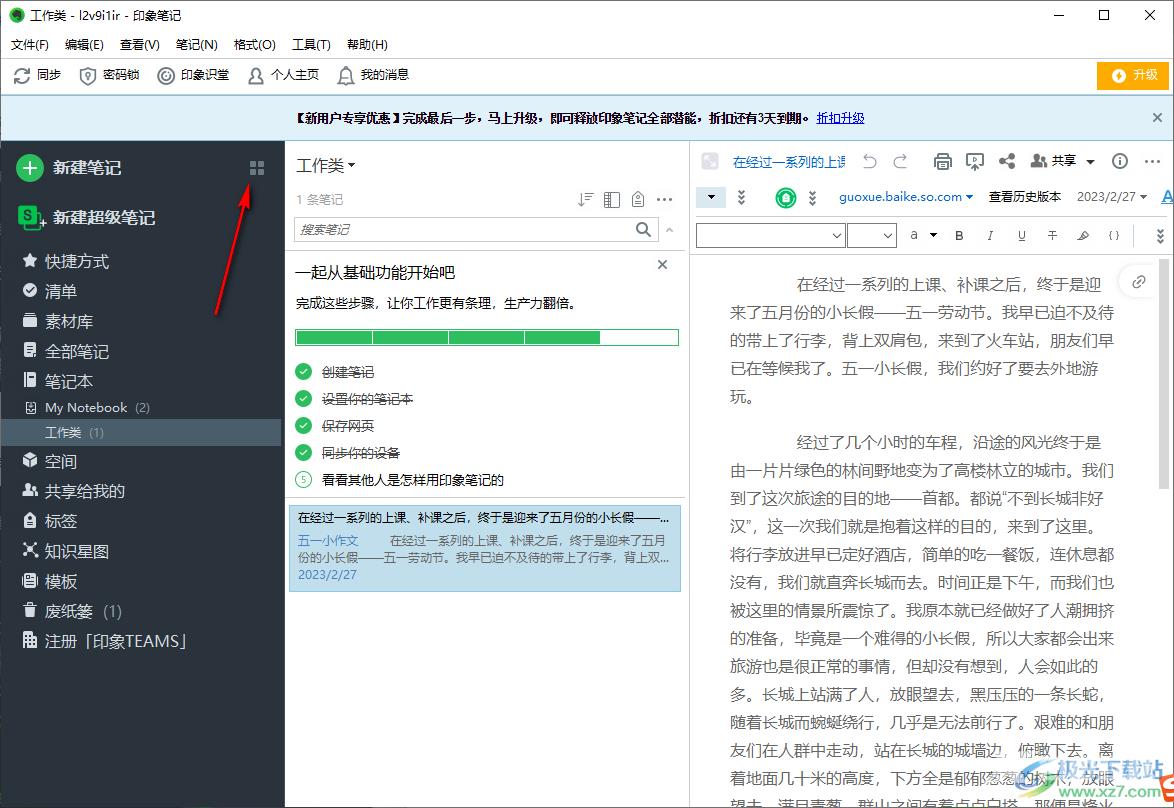Filter the note list by tag

pyautogui.click(x=638, y=199)
